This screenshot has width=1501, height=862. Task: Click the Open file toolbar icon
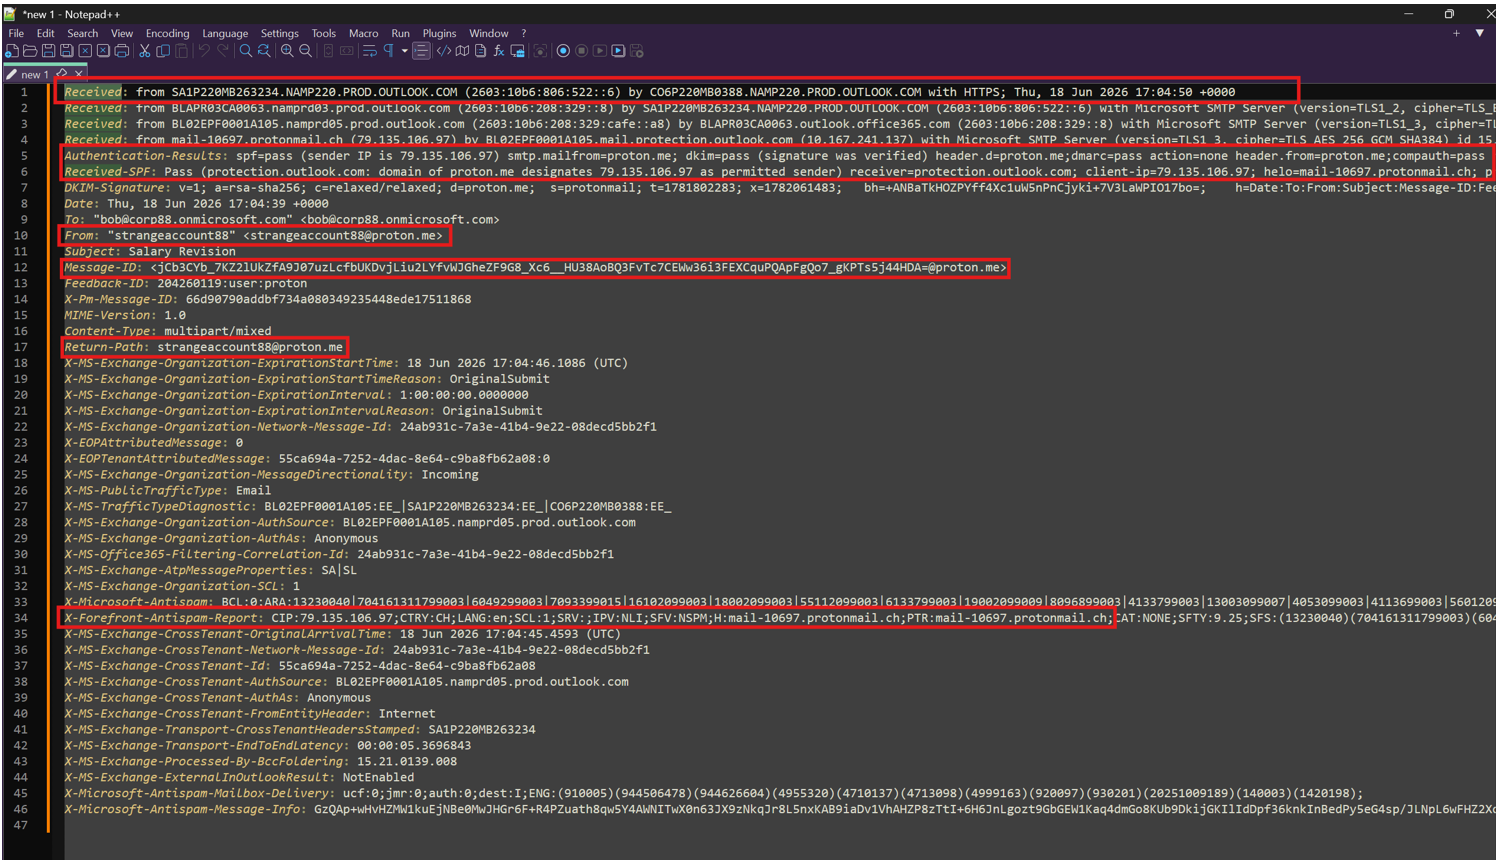(x=30, y=51)
